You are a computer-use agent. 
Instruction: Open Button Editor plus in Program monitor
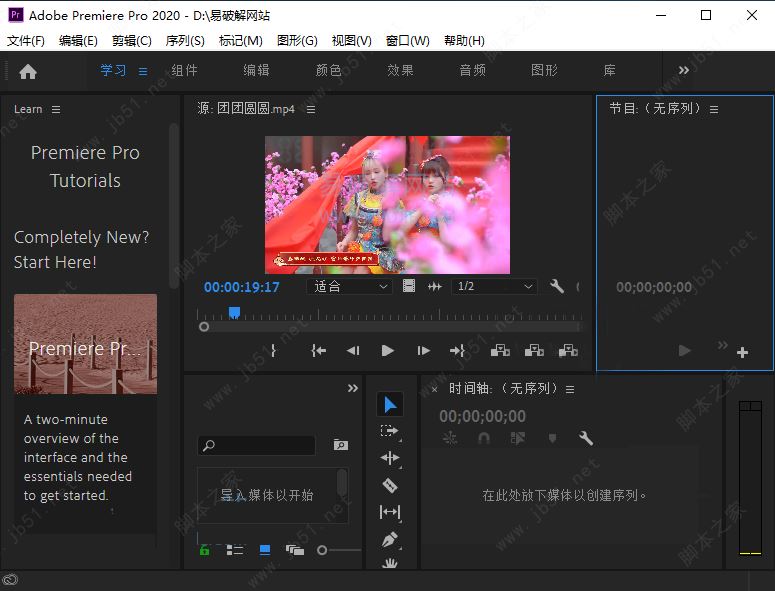tap(742, 352)
